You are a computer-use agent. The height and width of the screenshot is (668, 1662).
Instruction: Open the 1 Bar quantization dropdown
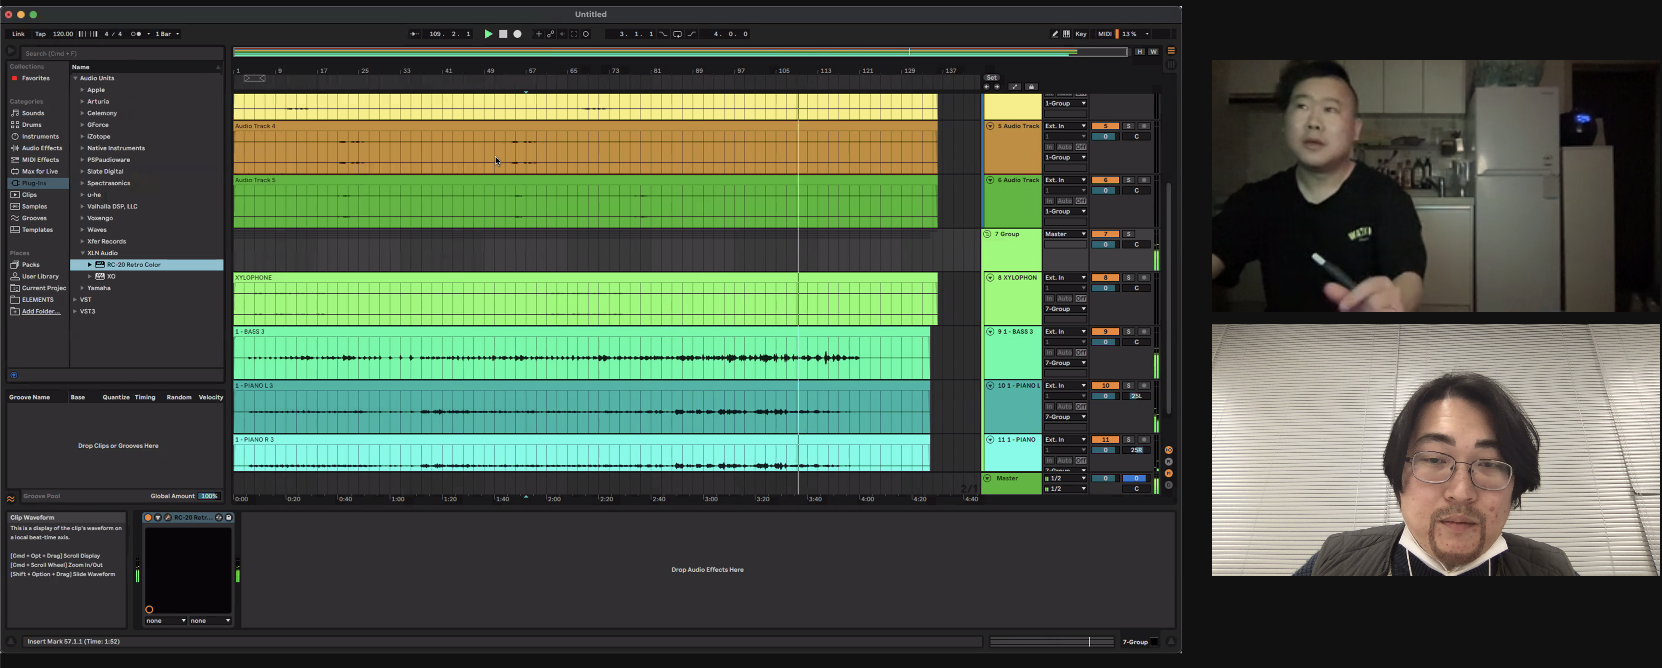pos(167,34)
